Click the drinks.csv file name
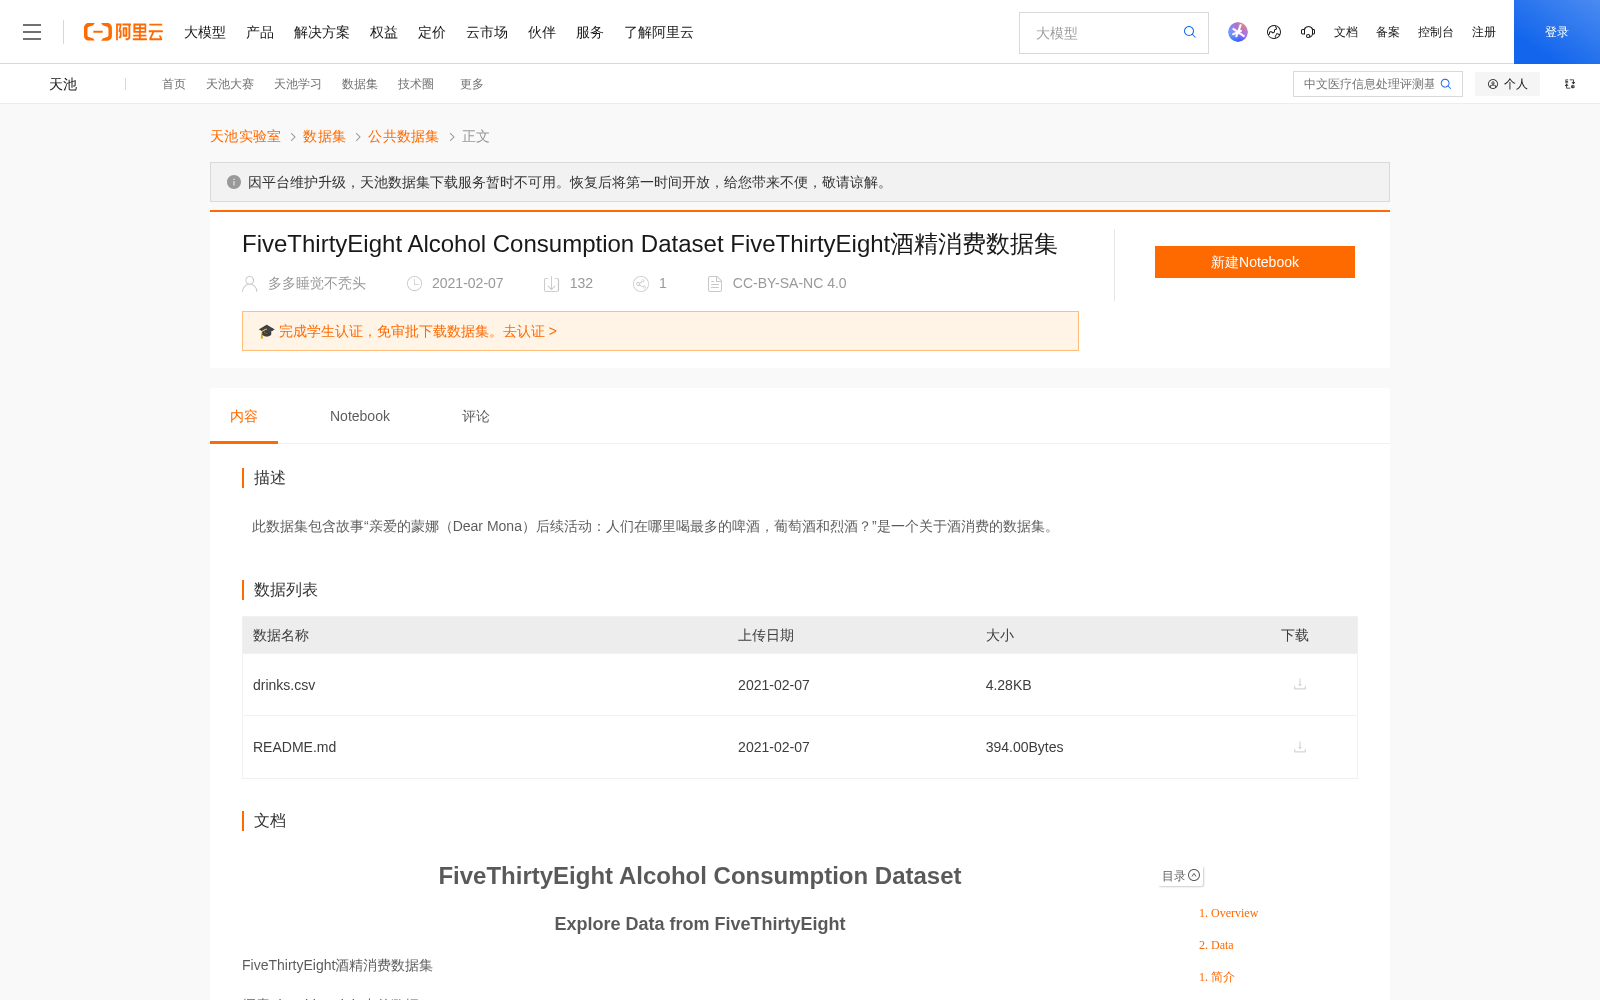The image size is (1600, 1000). pyautogui.click(x=284, y=685)
